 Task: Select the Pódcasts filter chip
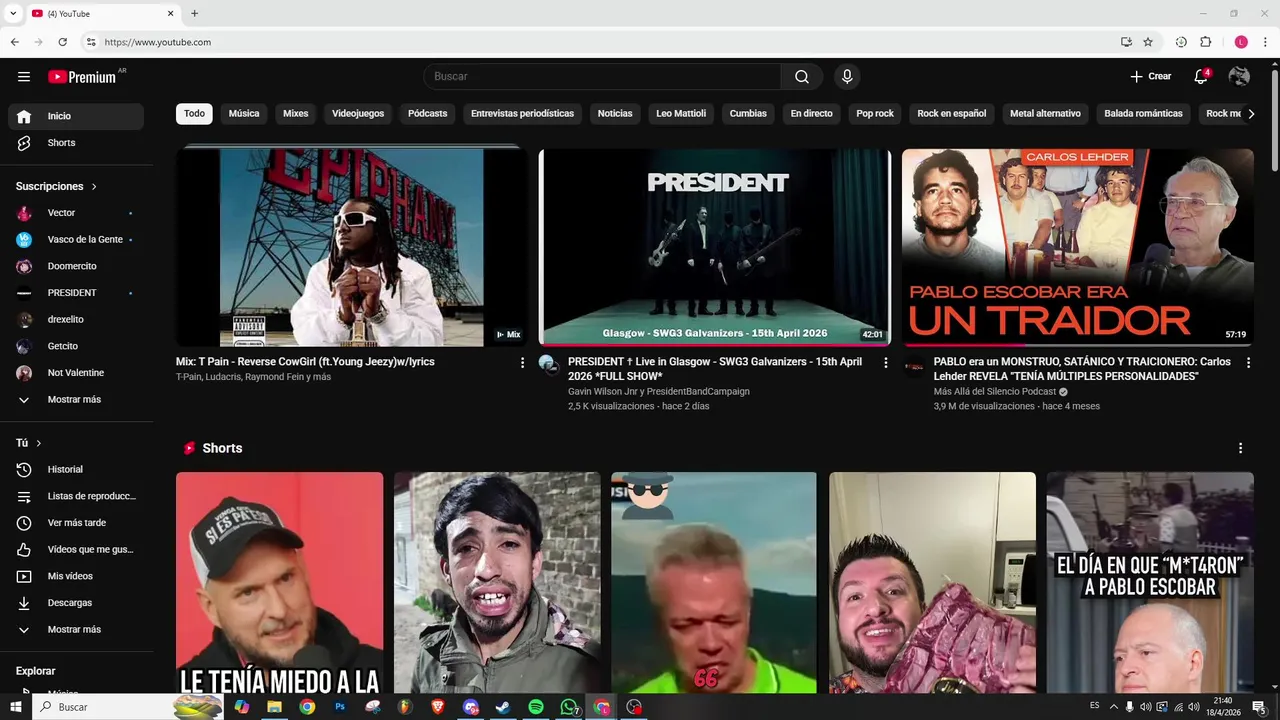tap(427, 114)
